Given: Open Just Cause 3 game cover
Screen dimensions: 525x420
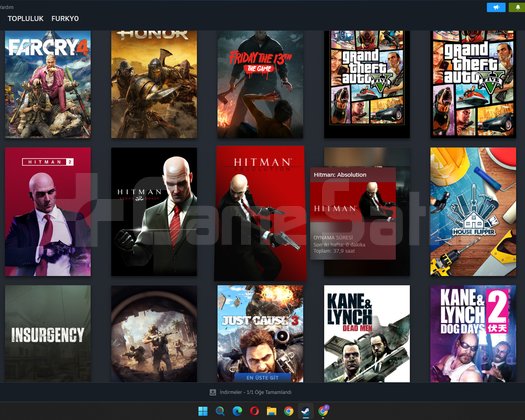Looking at the screenshot, I should pyautogui.click(x=260, y=328).
